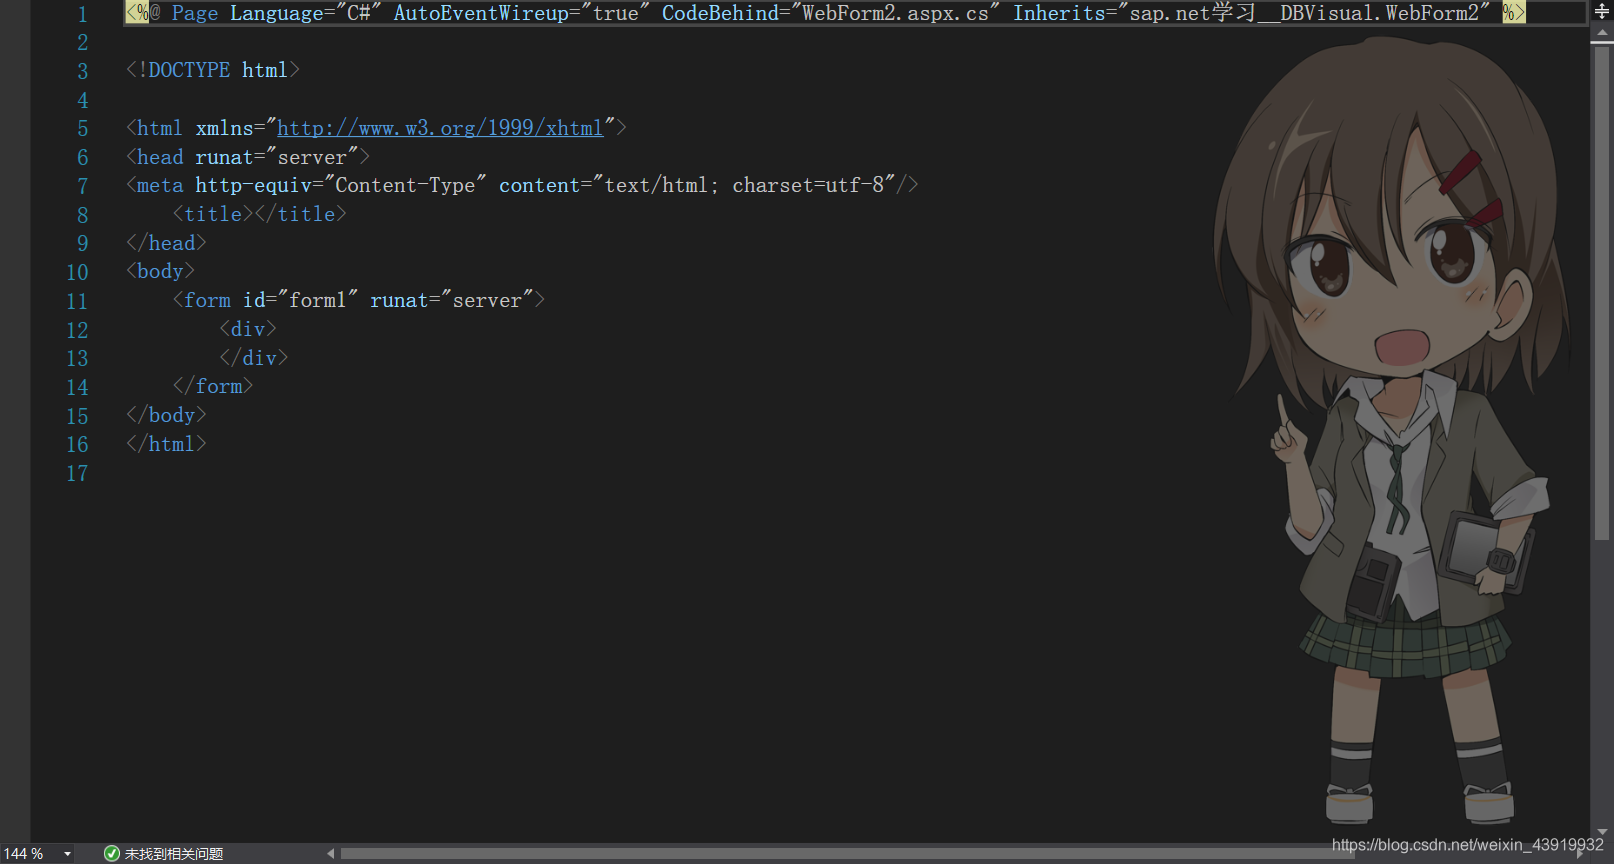Click the id="form1" attribute
Image resolution: width=1614 pixels, height=864 pixels.
(x=300, y=300)
